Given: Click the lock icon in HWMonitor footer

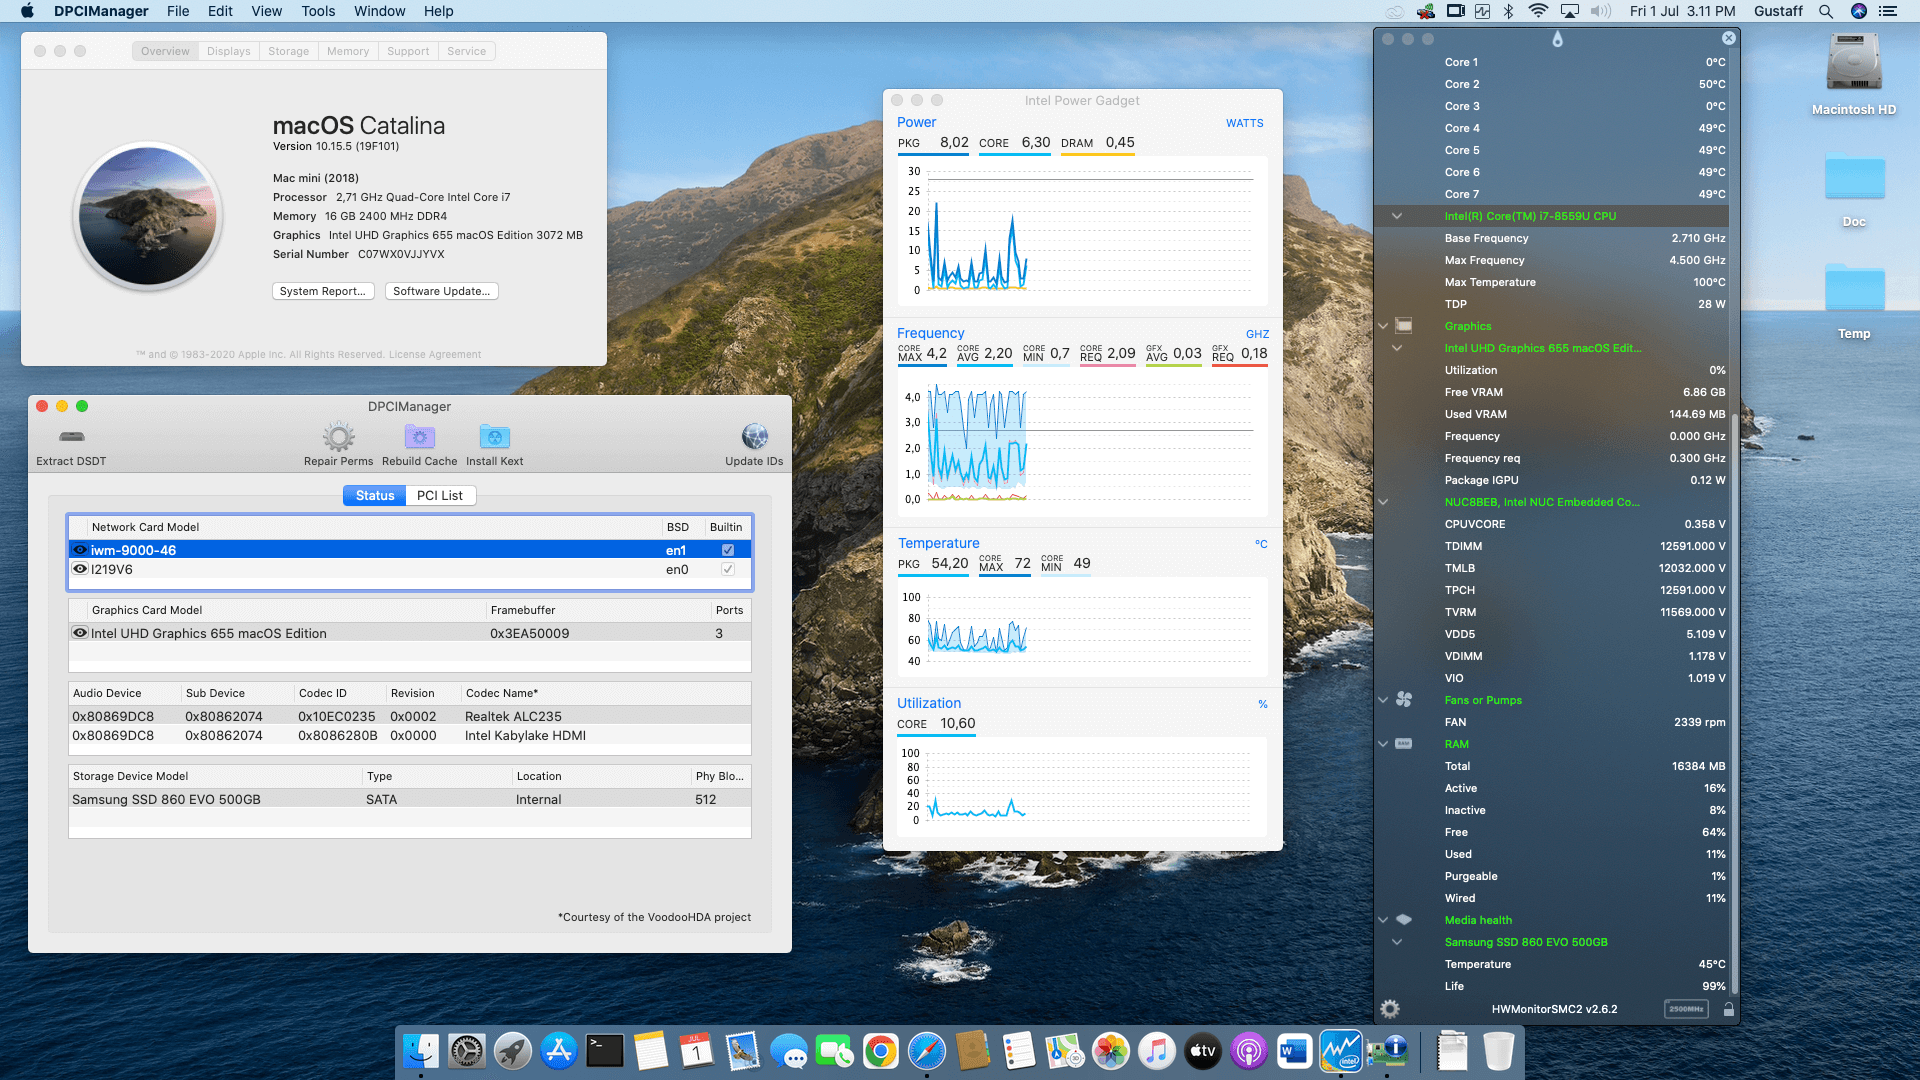Looking at the screenshot, I should (1729, 1009).
